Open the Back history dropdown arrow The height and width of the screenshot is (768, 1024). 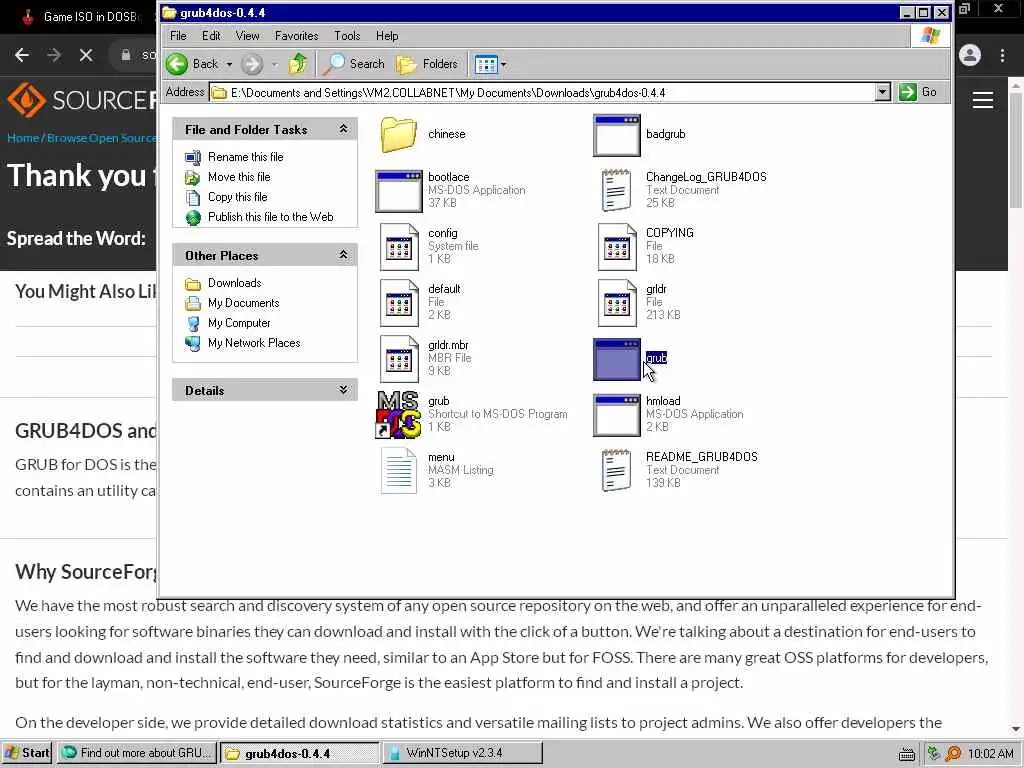click(x=229, y=64)
